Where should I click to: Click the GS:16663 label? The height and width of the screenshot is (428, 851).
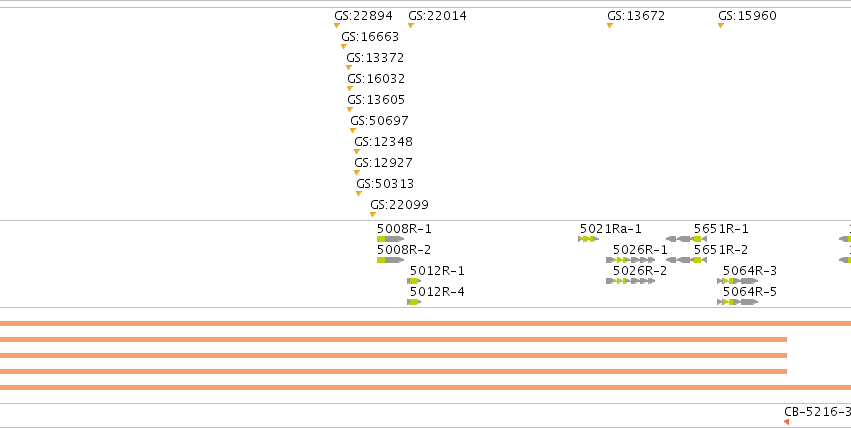(x=370, y=37)
